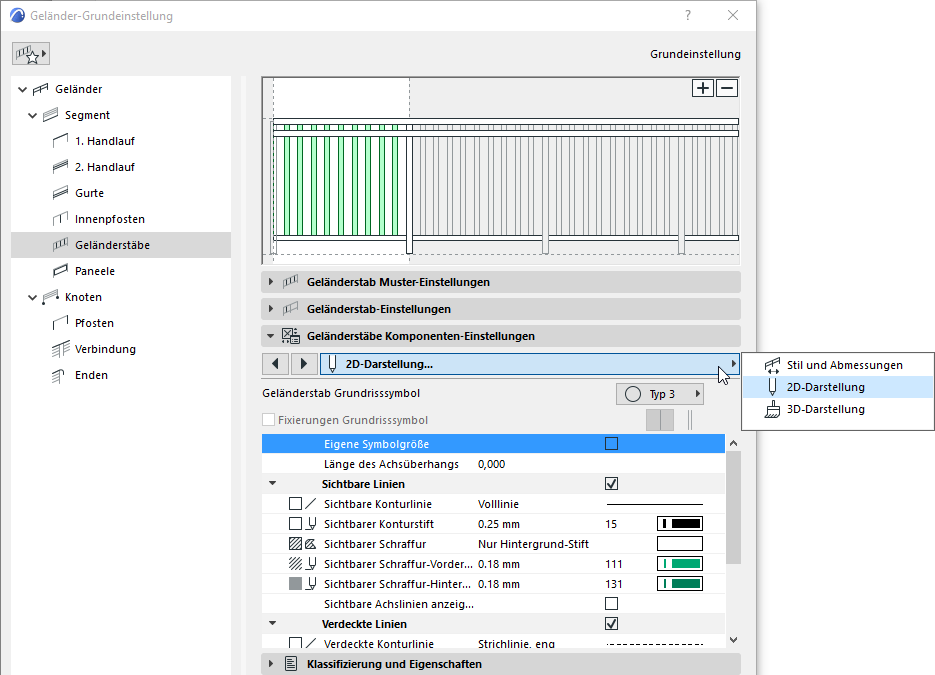Select the 2. Handlauf icon
The height and width of the screenshot is (675, 935).
tap(60, 167)
